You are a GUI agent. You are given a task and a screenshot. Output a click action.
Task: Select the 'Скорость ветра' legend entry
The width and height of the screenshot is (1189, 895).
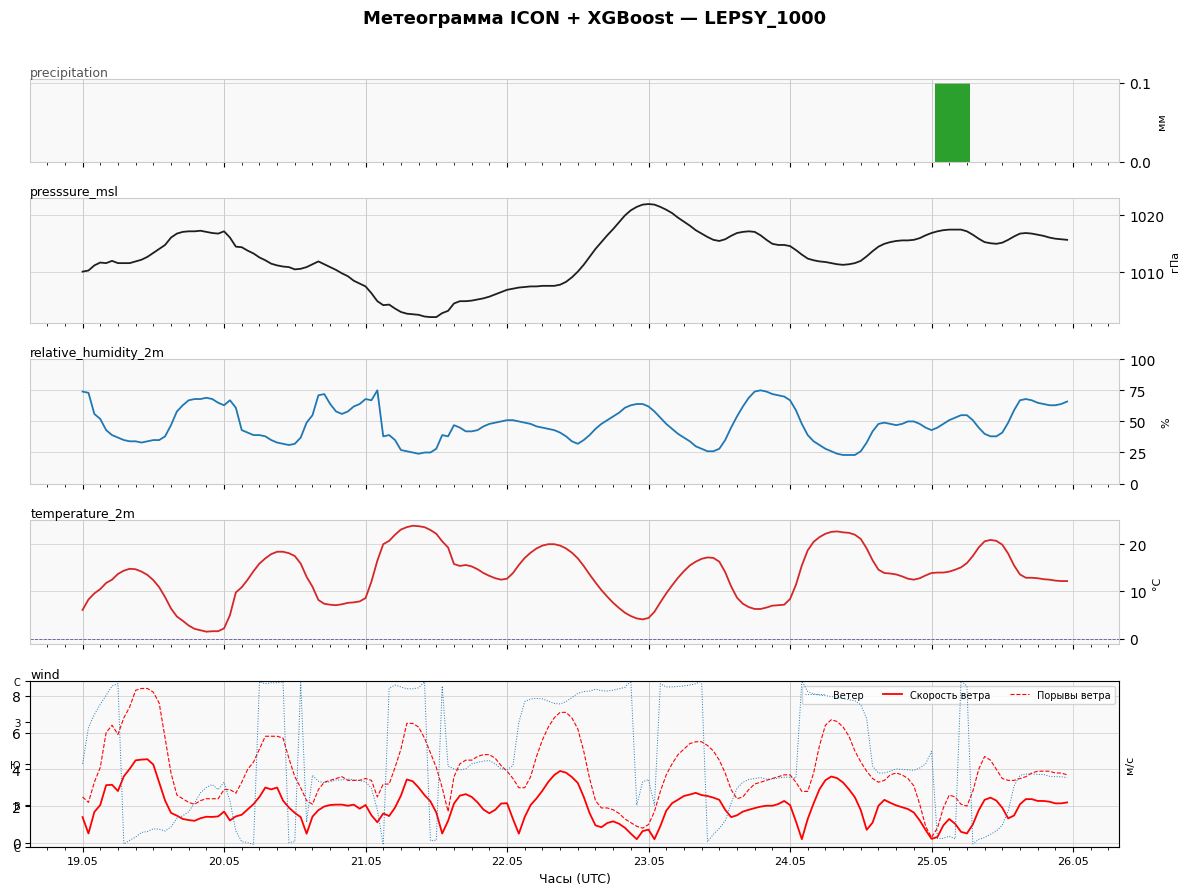click(936, 696)
